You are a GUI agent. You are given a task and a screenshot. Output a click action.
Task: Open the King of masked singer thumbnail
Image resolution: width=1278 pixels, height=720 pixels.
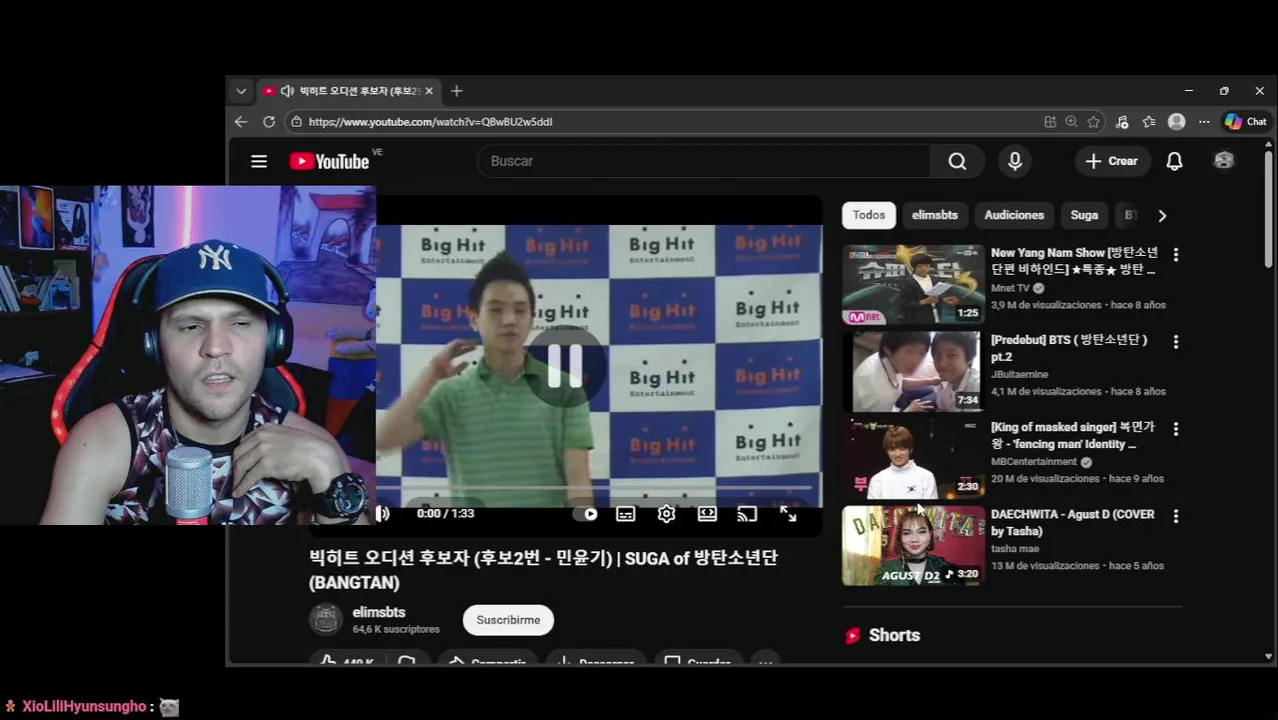pos(913,459)
